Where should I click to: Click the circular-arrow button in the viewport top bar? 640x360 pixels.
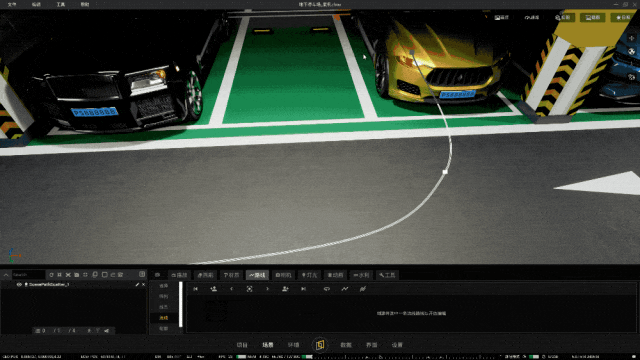click(532, 18)
